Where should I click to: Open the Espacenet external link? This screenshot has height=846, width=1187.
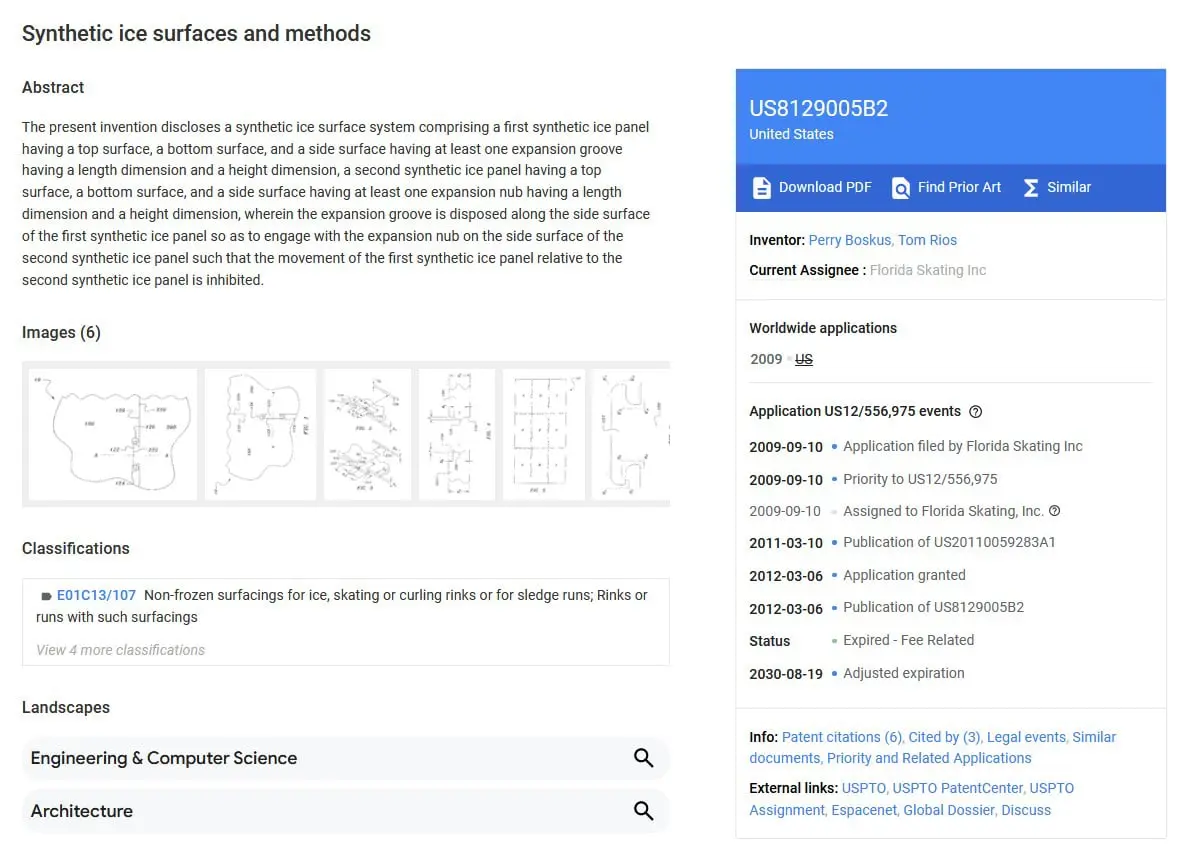tap(863, 809)
